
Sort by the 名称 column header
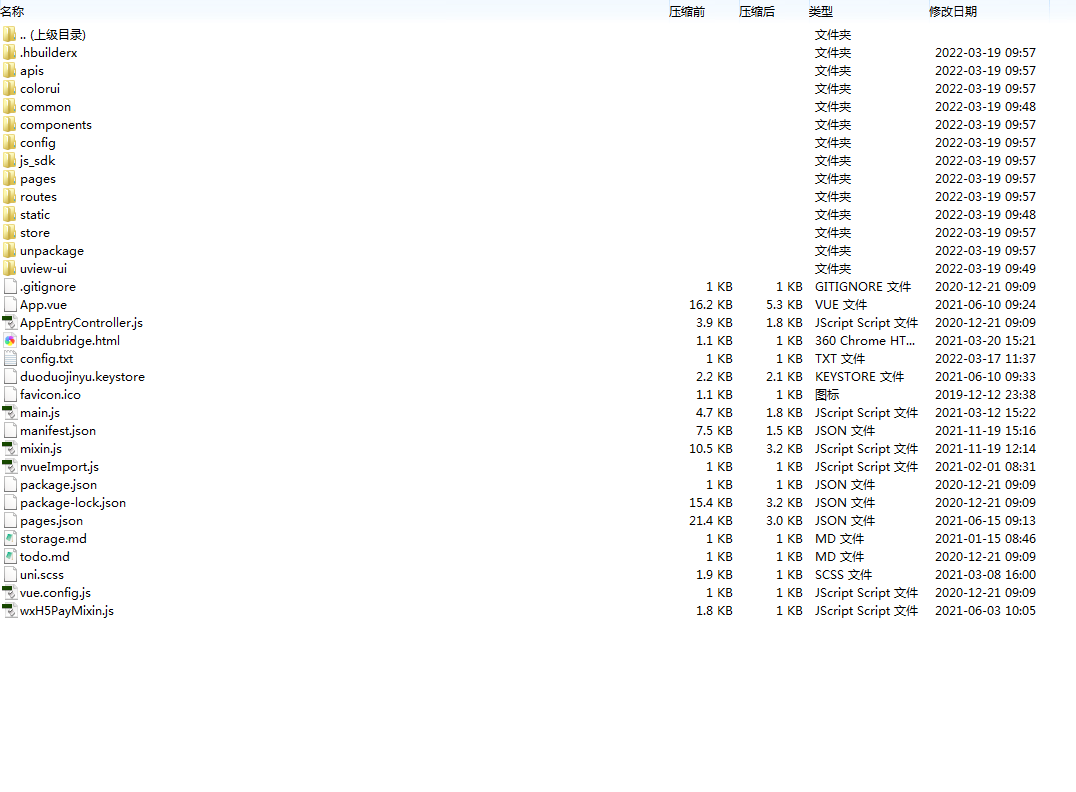[x=12, y=12]
